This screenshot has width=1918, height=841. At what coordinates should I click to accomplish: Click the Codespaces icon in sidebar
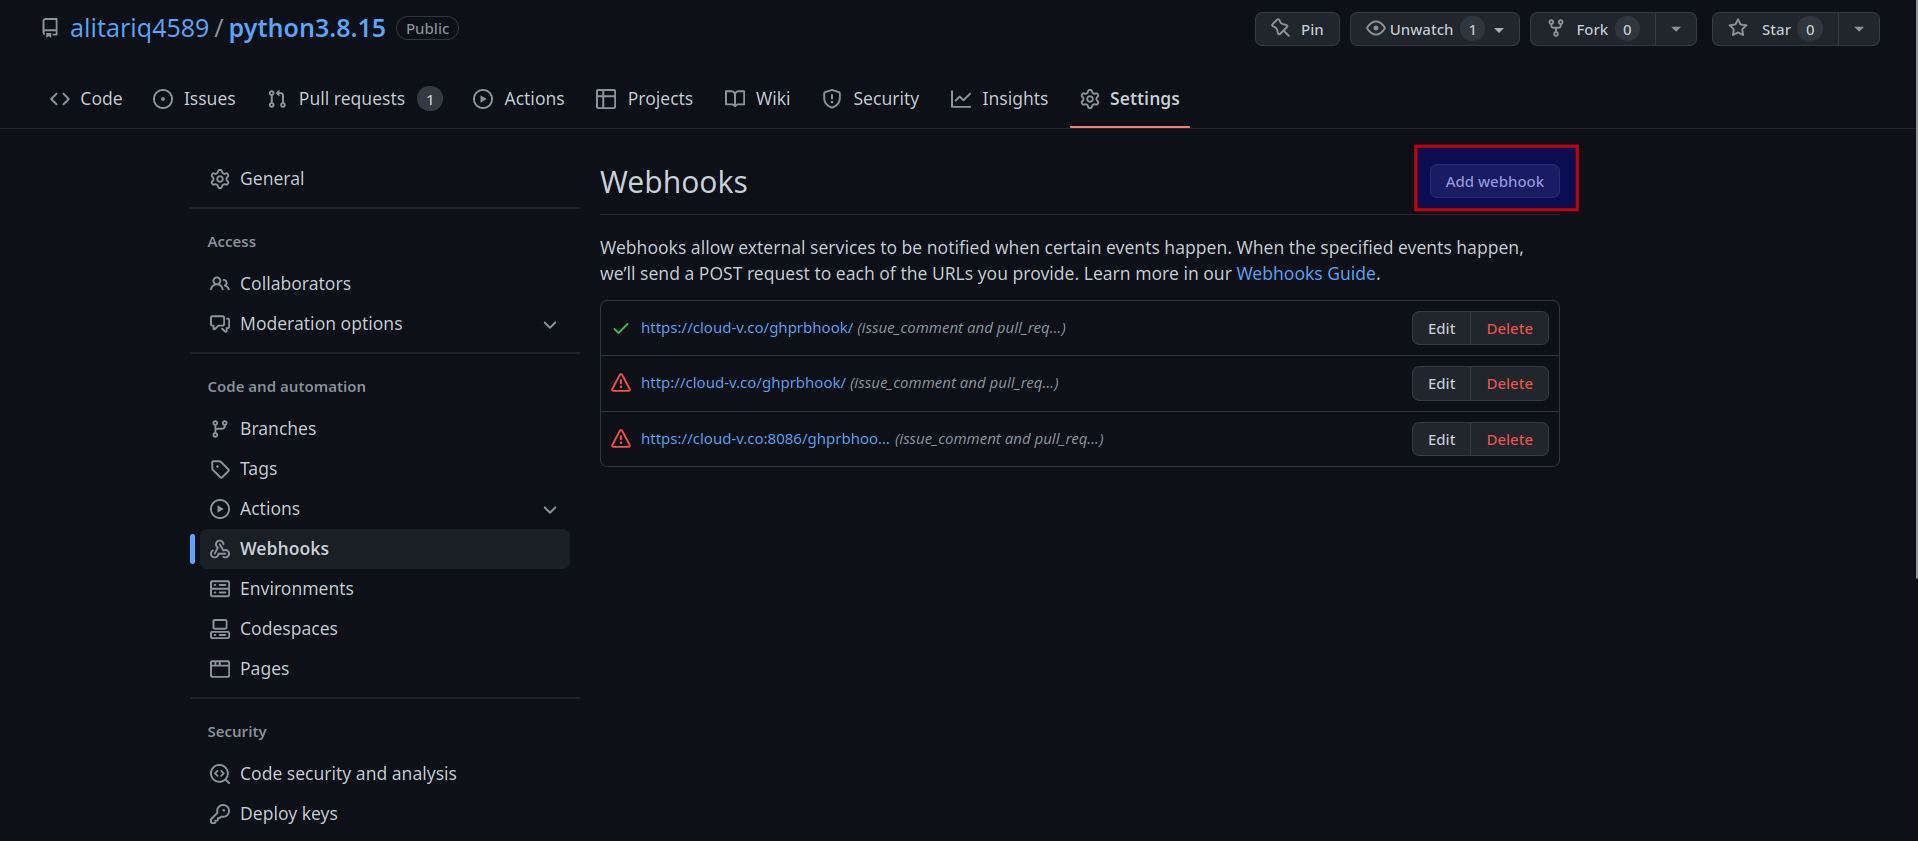point(220,629)
